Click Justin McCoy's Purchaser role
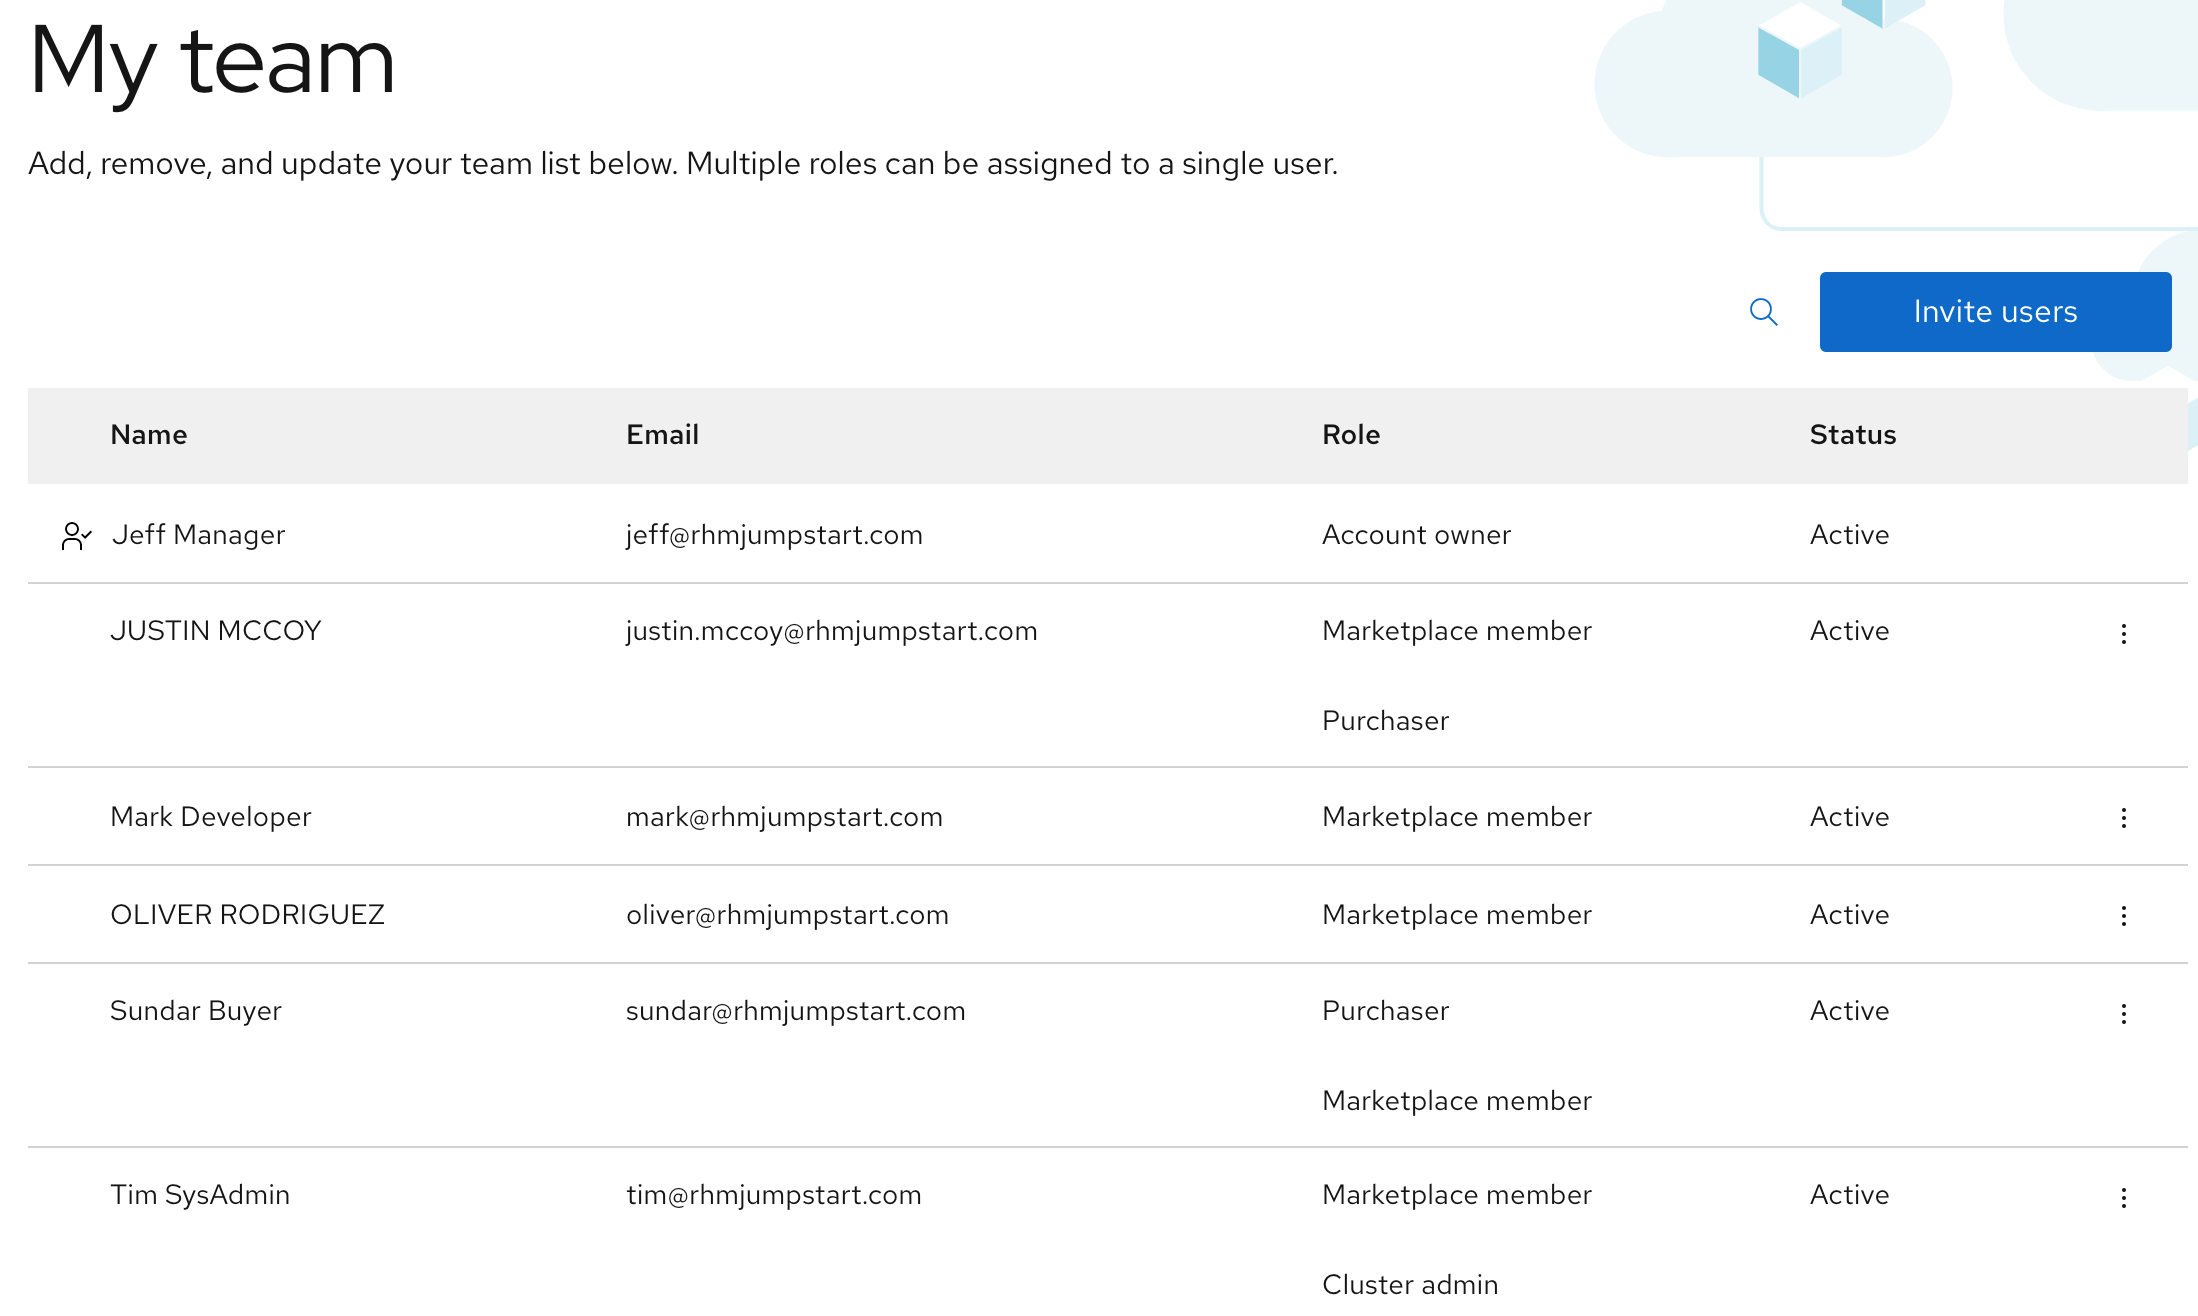The width and height of the screenshot is (2198, 1316). pyautogui.click(x=1385, y=721)
